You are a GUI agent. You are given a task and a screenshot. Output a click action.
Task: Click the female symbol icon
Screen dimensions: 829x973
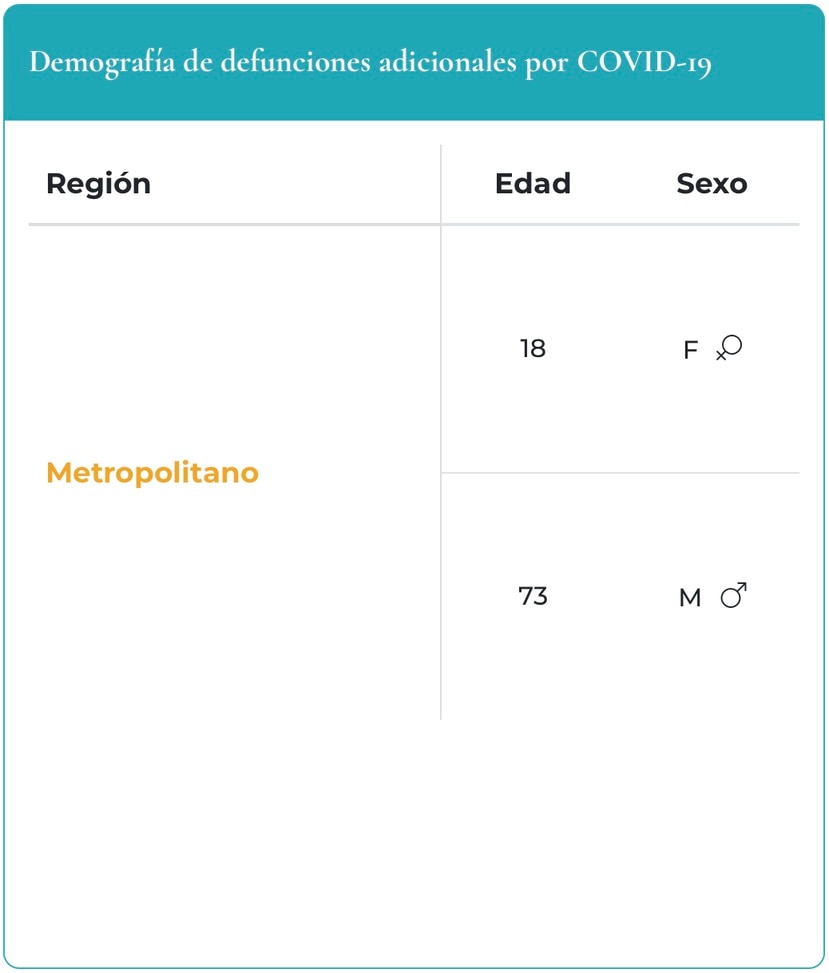coord(729,348)
